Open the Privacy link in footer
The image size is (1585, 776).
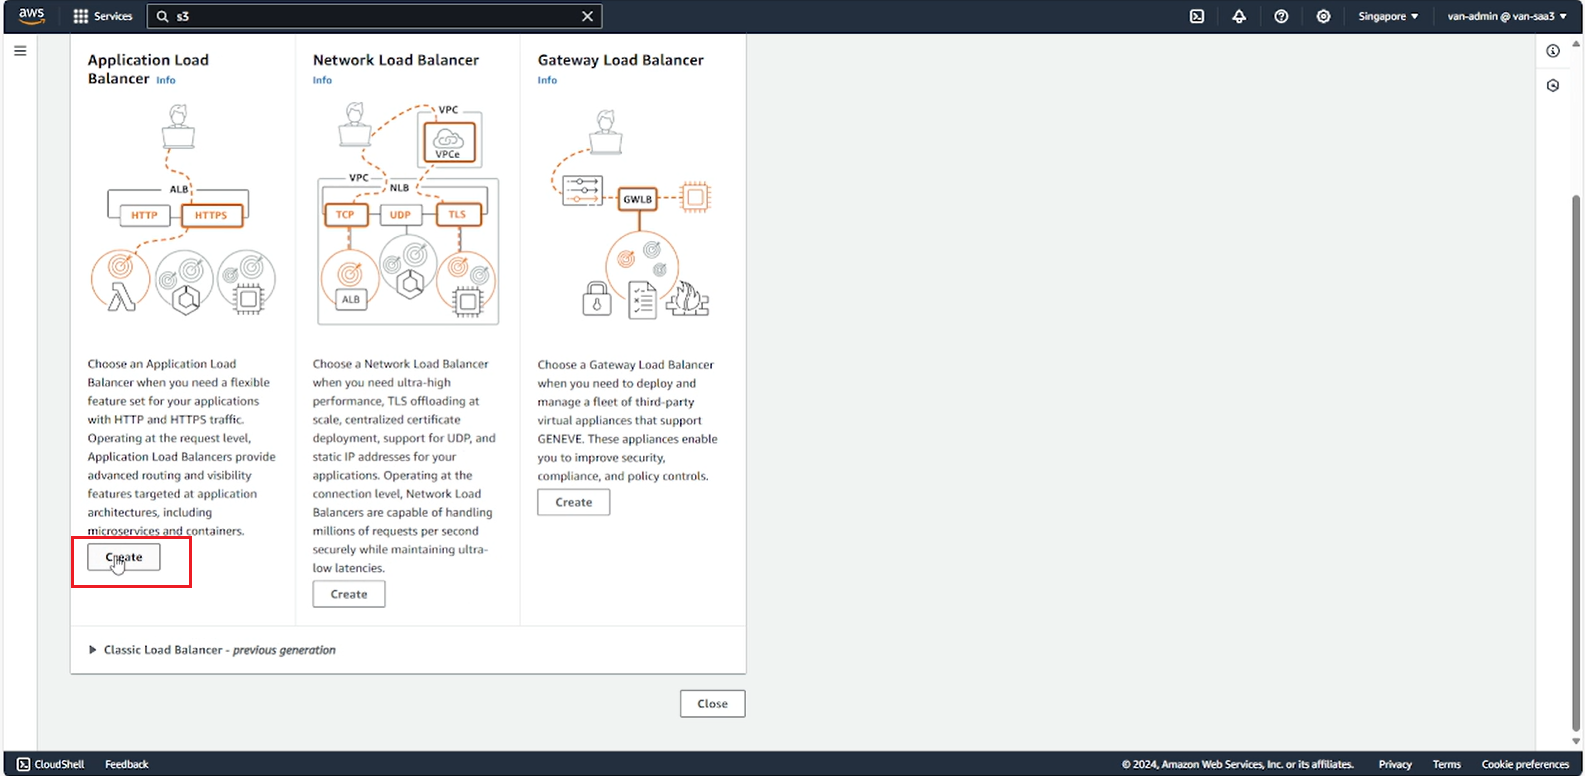pyautogui.click(x=1395, y=764)
